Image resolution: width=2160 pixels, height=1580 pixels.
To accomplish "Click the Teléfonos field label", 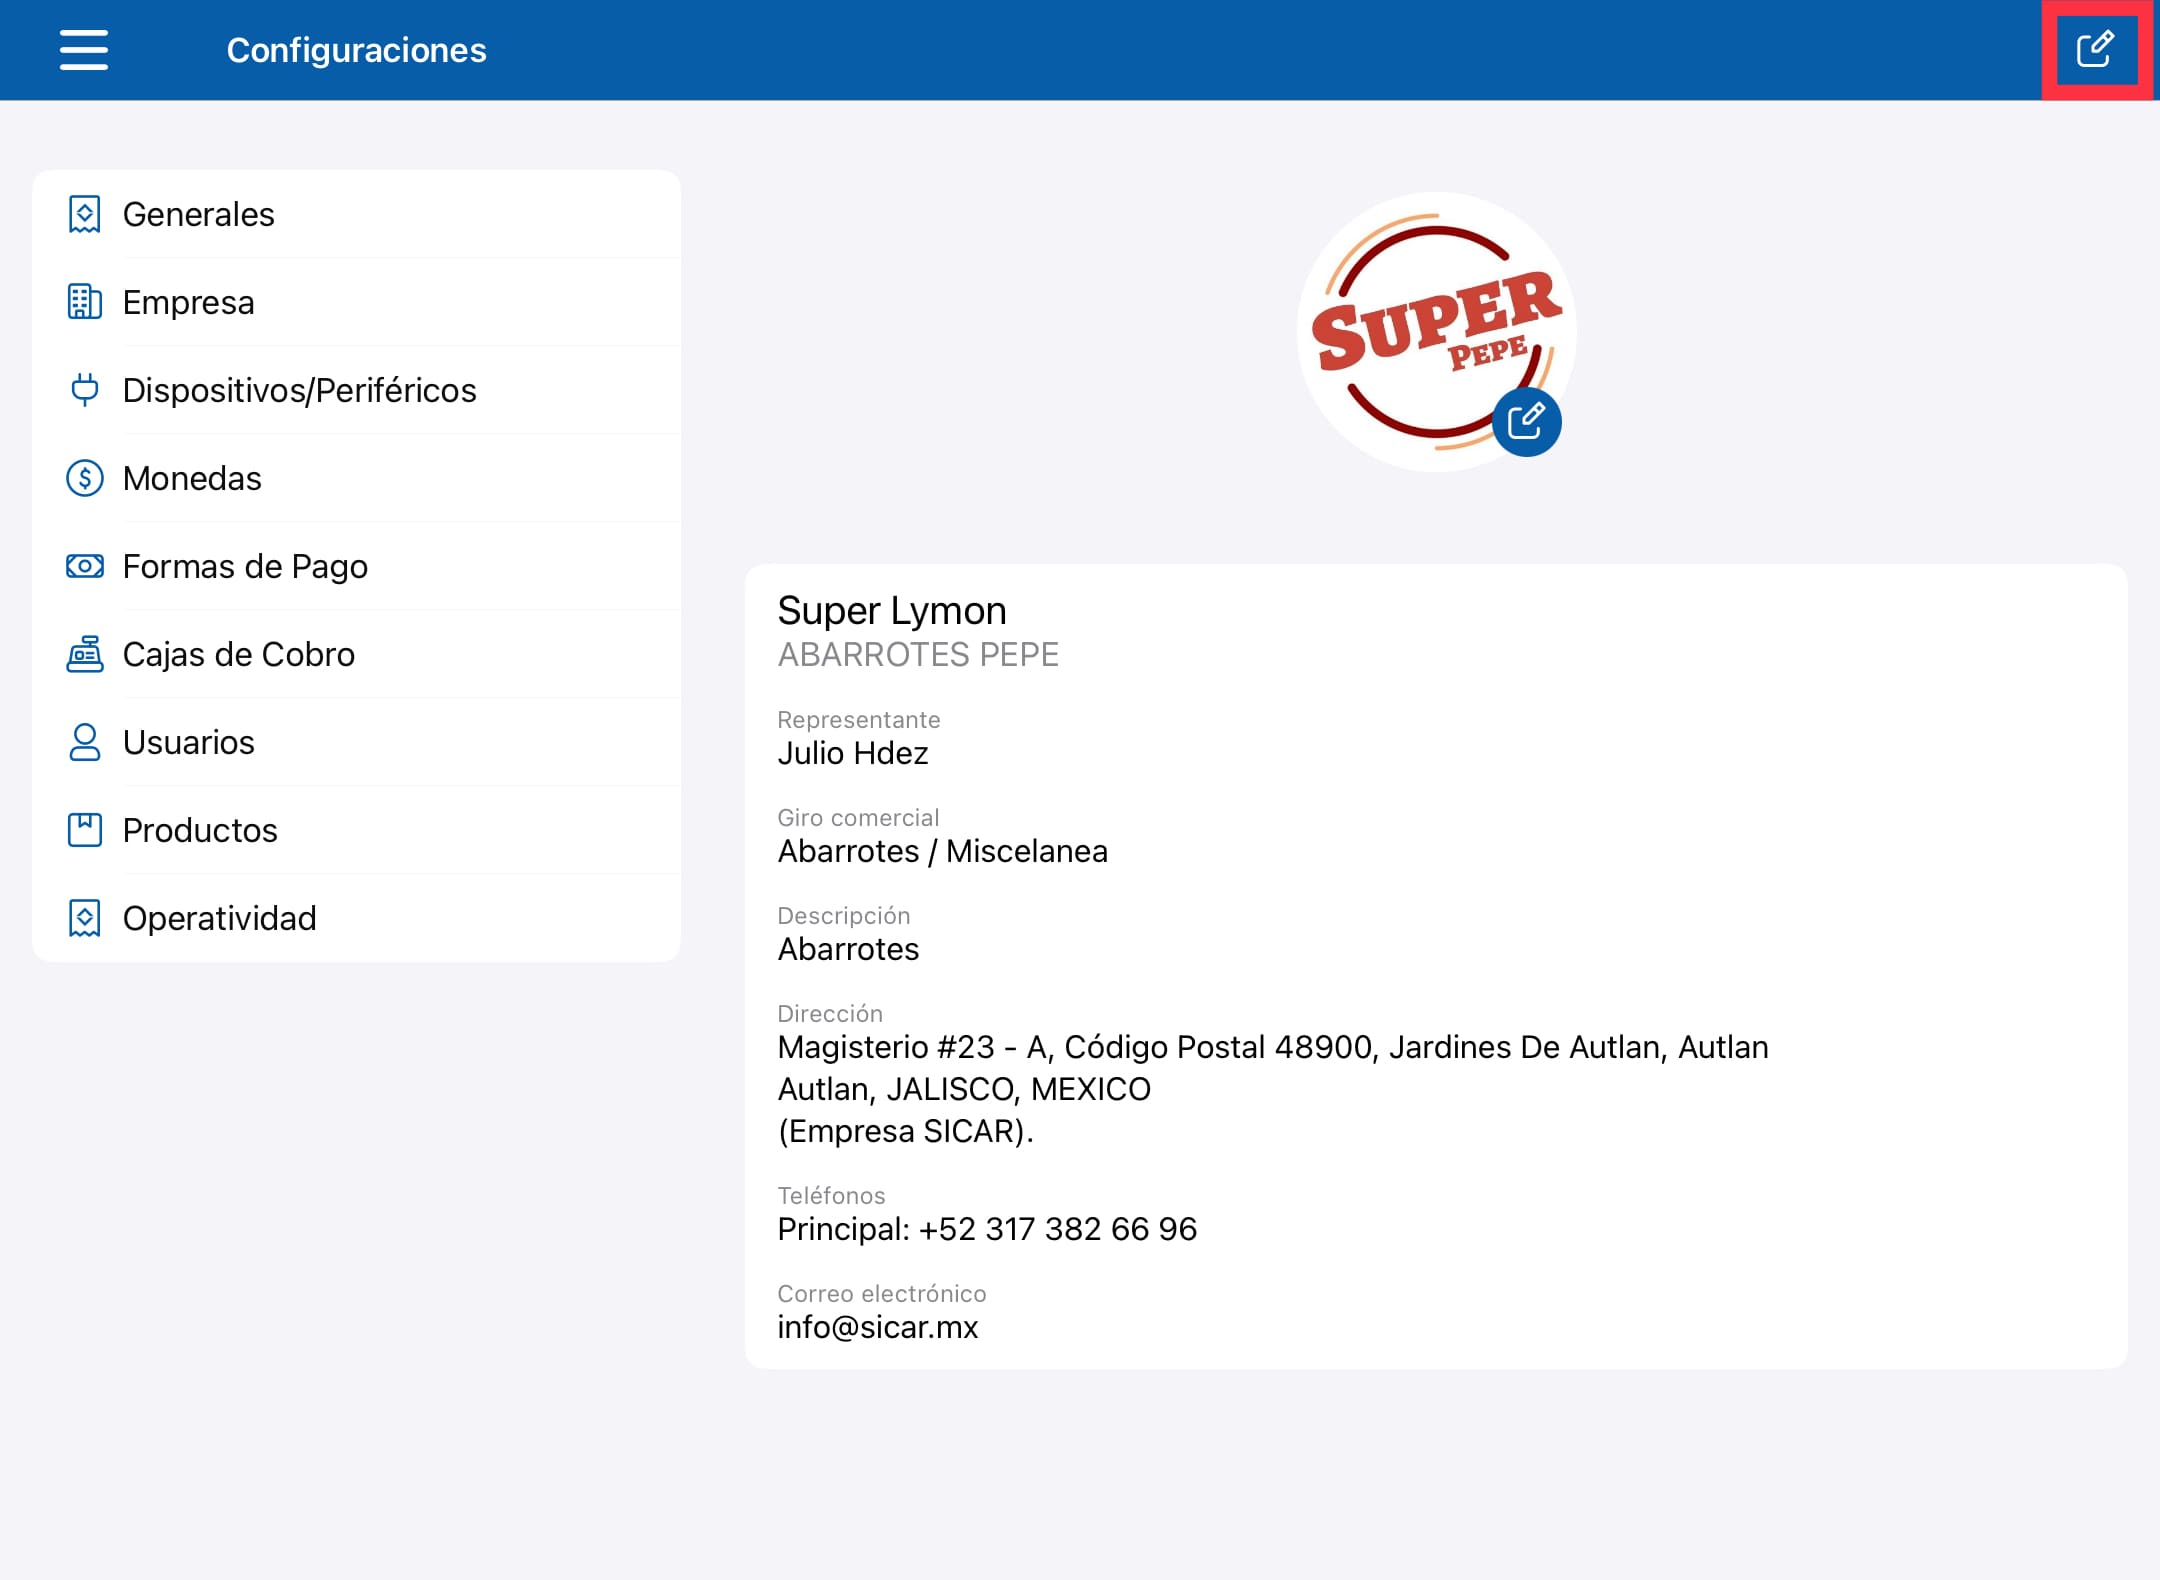I will tap(831, 1196).
